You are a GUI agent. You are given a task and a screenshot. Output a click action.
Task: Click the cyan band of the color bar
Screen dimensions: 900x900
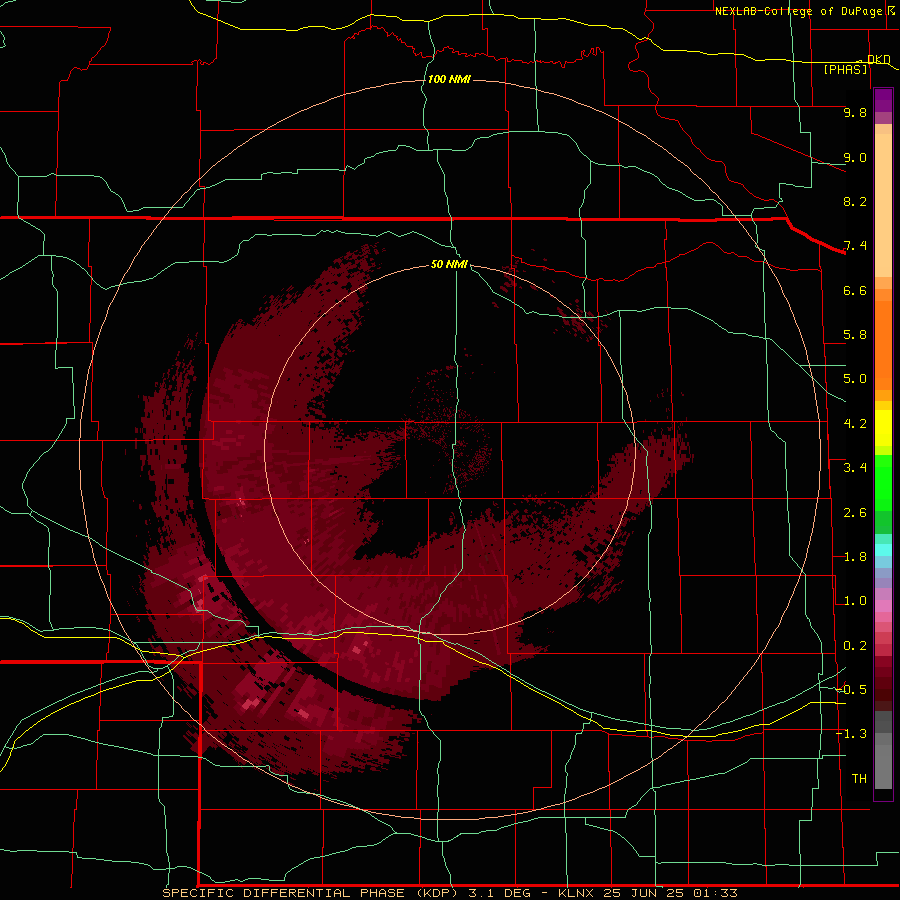pyautogui.click(x=883, y=550)
